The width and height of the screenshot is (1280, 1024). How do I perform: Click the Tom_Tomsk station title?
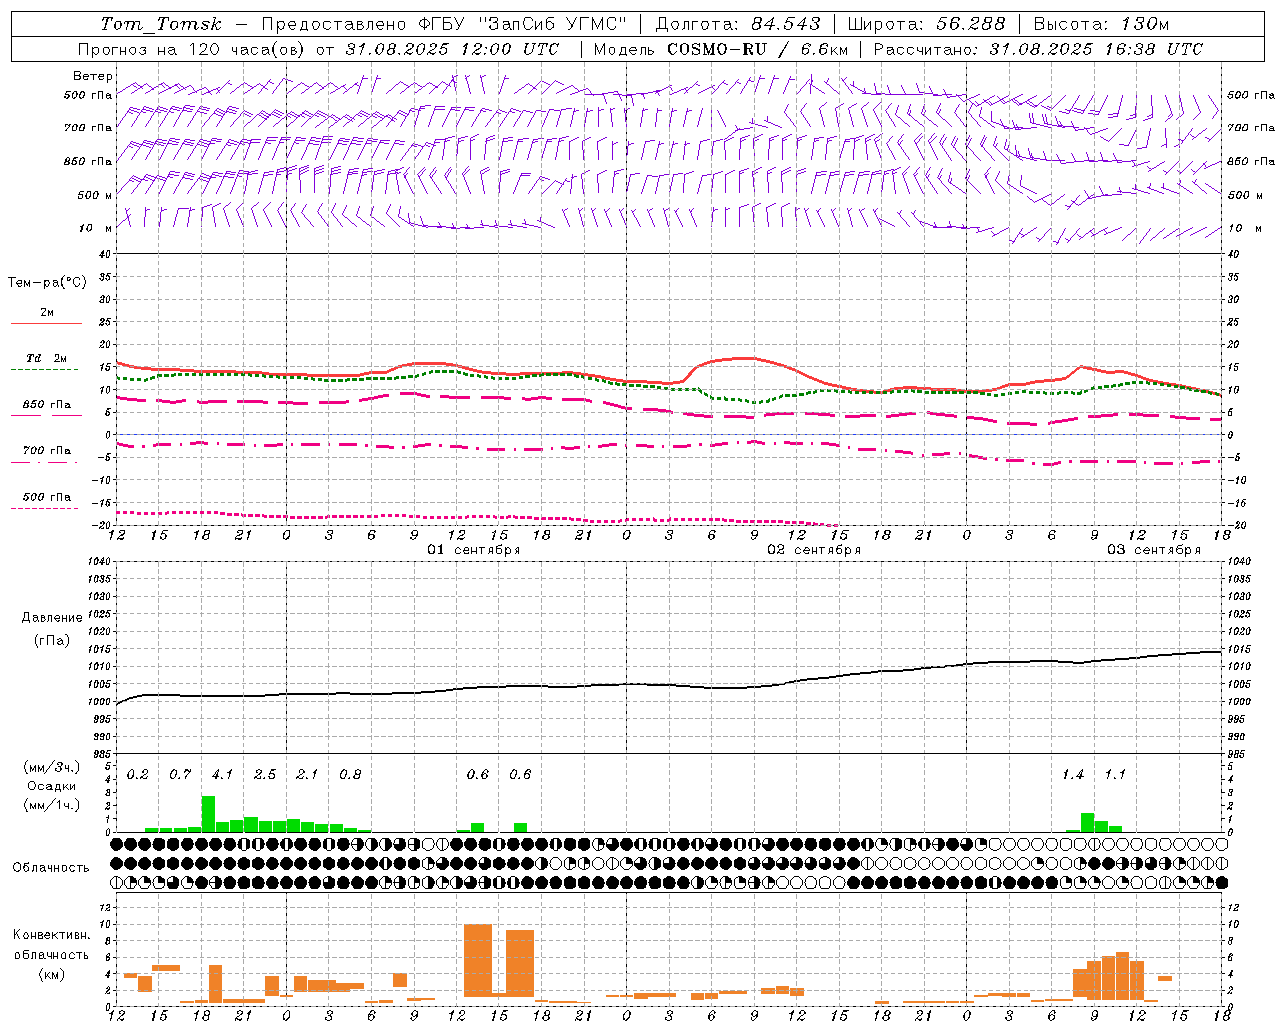click(x=161, y=24)
